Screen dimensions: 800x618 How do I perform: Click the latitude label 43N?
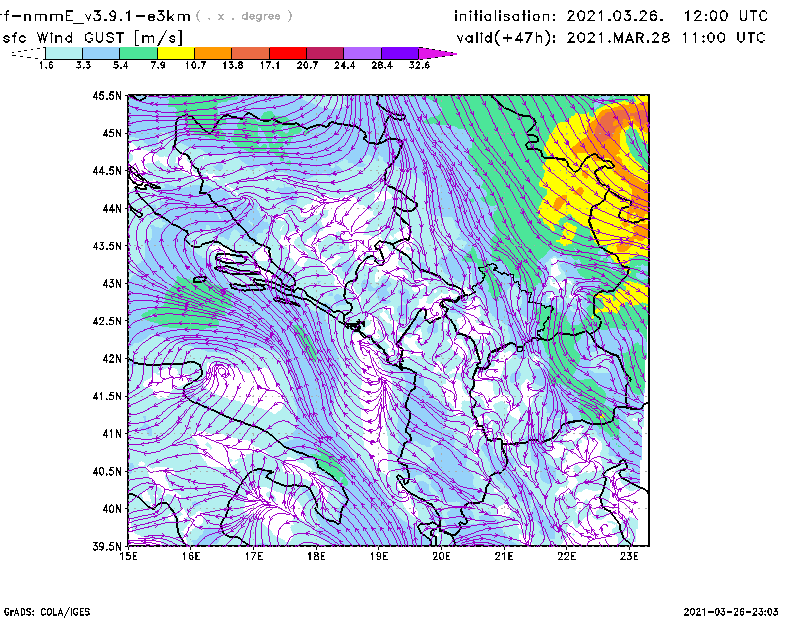[x=112, y=283]
